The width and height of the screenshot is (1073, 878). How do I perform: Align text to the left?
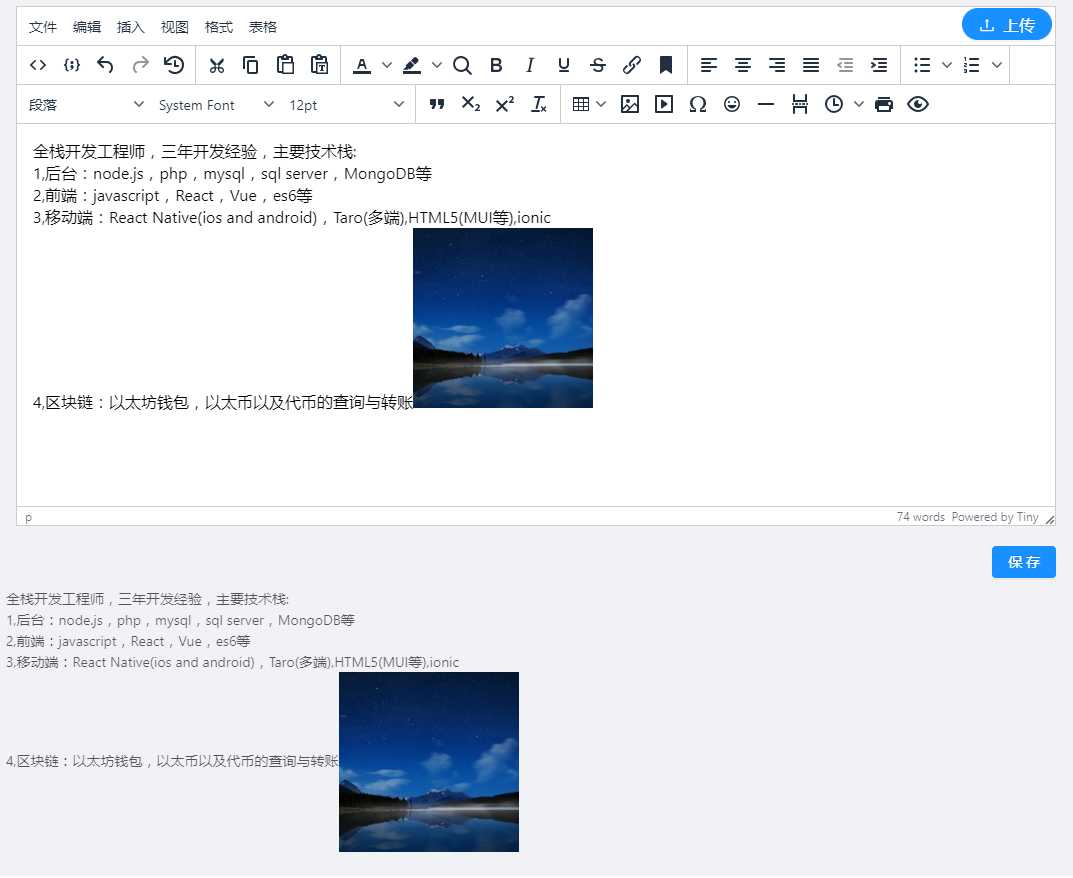coord(709,65)
